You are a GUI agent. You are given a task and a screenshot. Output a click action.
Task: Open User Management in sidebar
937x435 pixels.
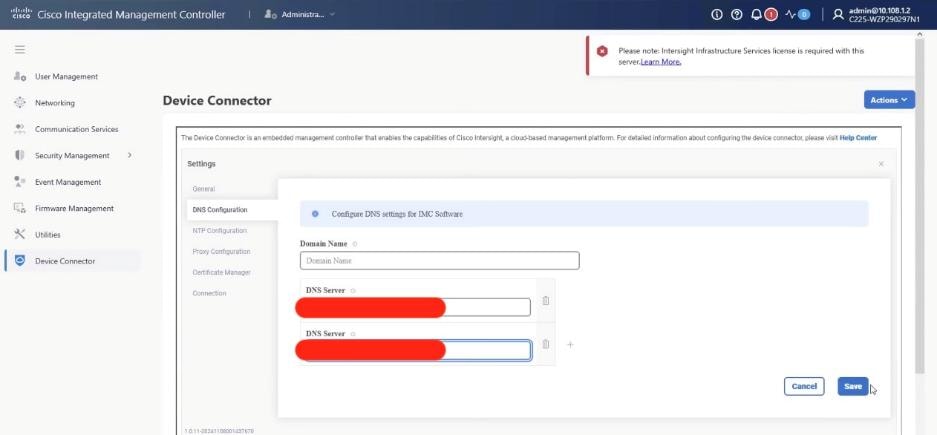coord(66,76)
